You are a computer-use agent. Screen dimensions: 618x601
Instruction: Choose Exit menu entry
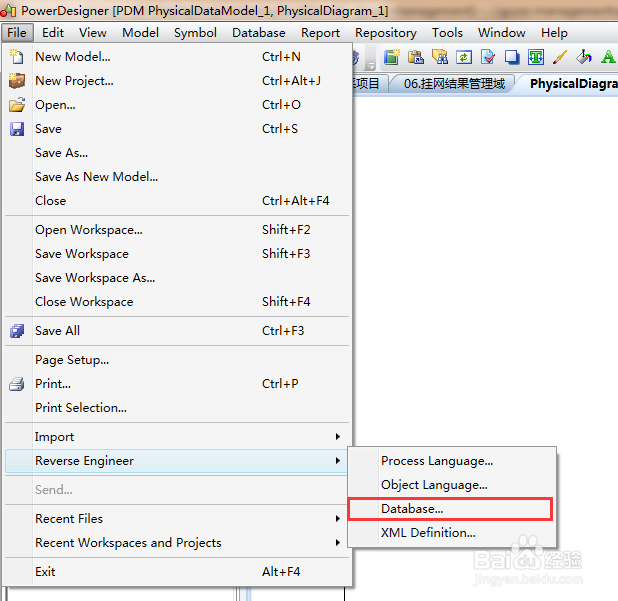[x=177, y=572]
